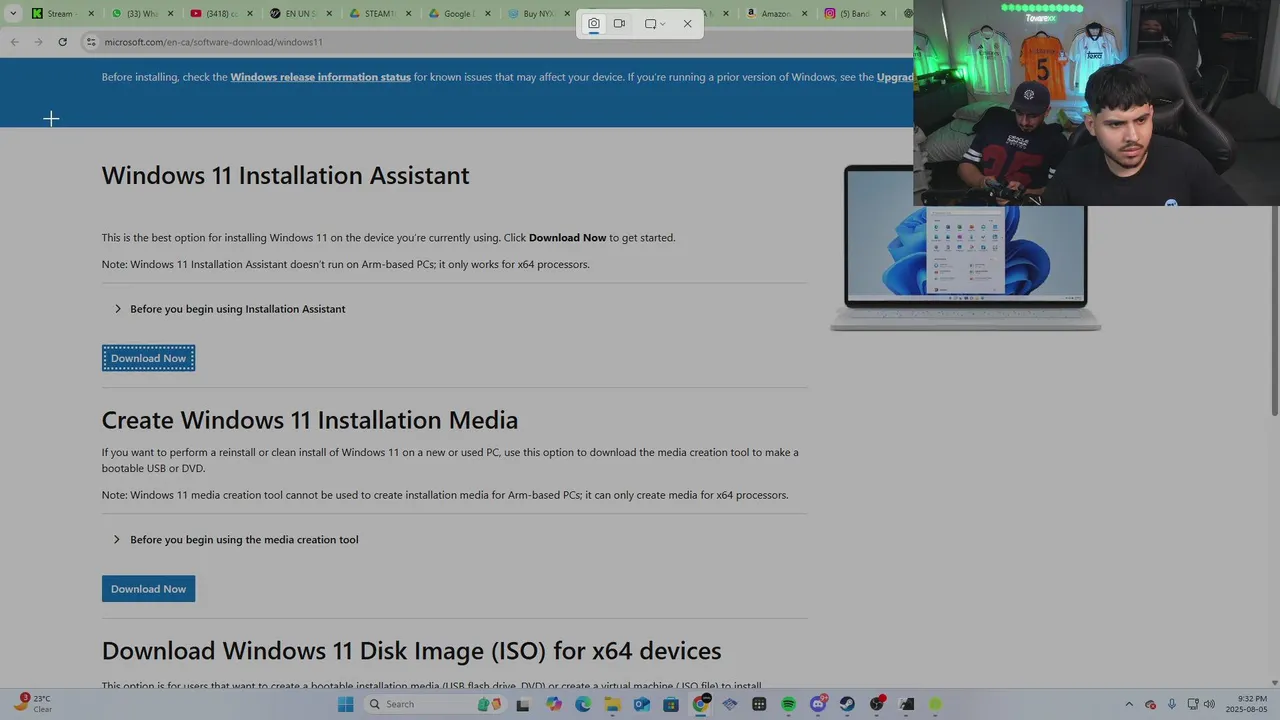Image resolution: width=1280 pixels, height=720 pixels.
Task: Close the snipping tool overlay bar
Action: pos(687,23)
